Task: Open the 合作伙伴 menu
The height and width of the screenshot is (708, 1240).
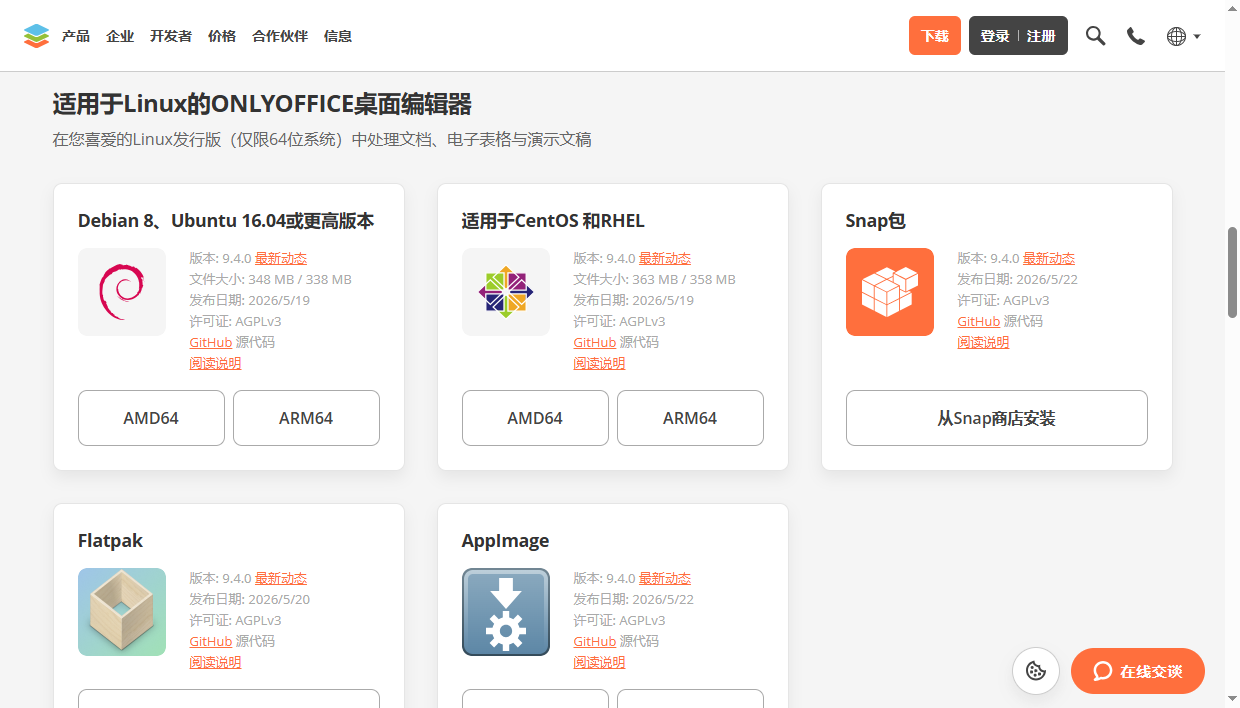Action: [x=280, y=36]
